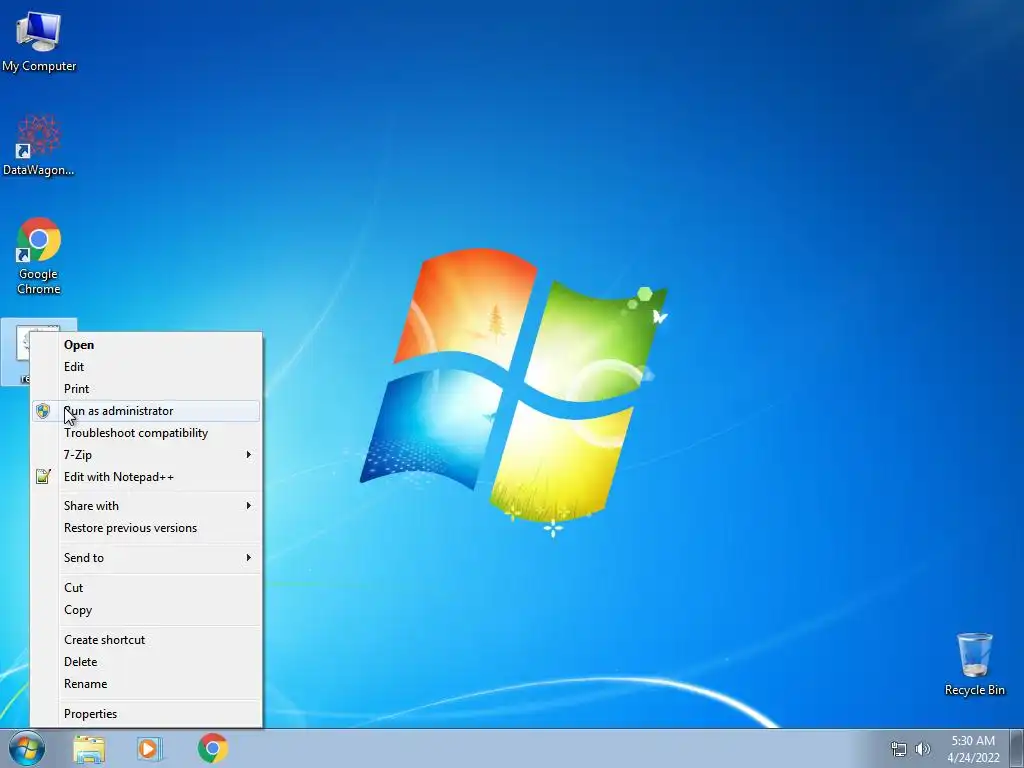The height and width of the screenshot is (768, 1024).
Task: Click the volume speaker tray icon
Action: 922,749
